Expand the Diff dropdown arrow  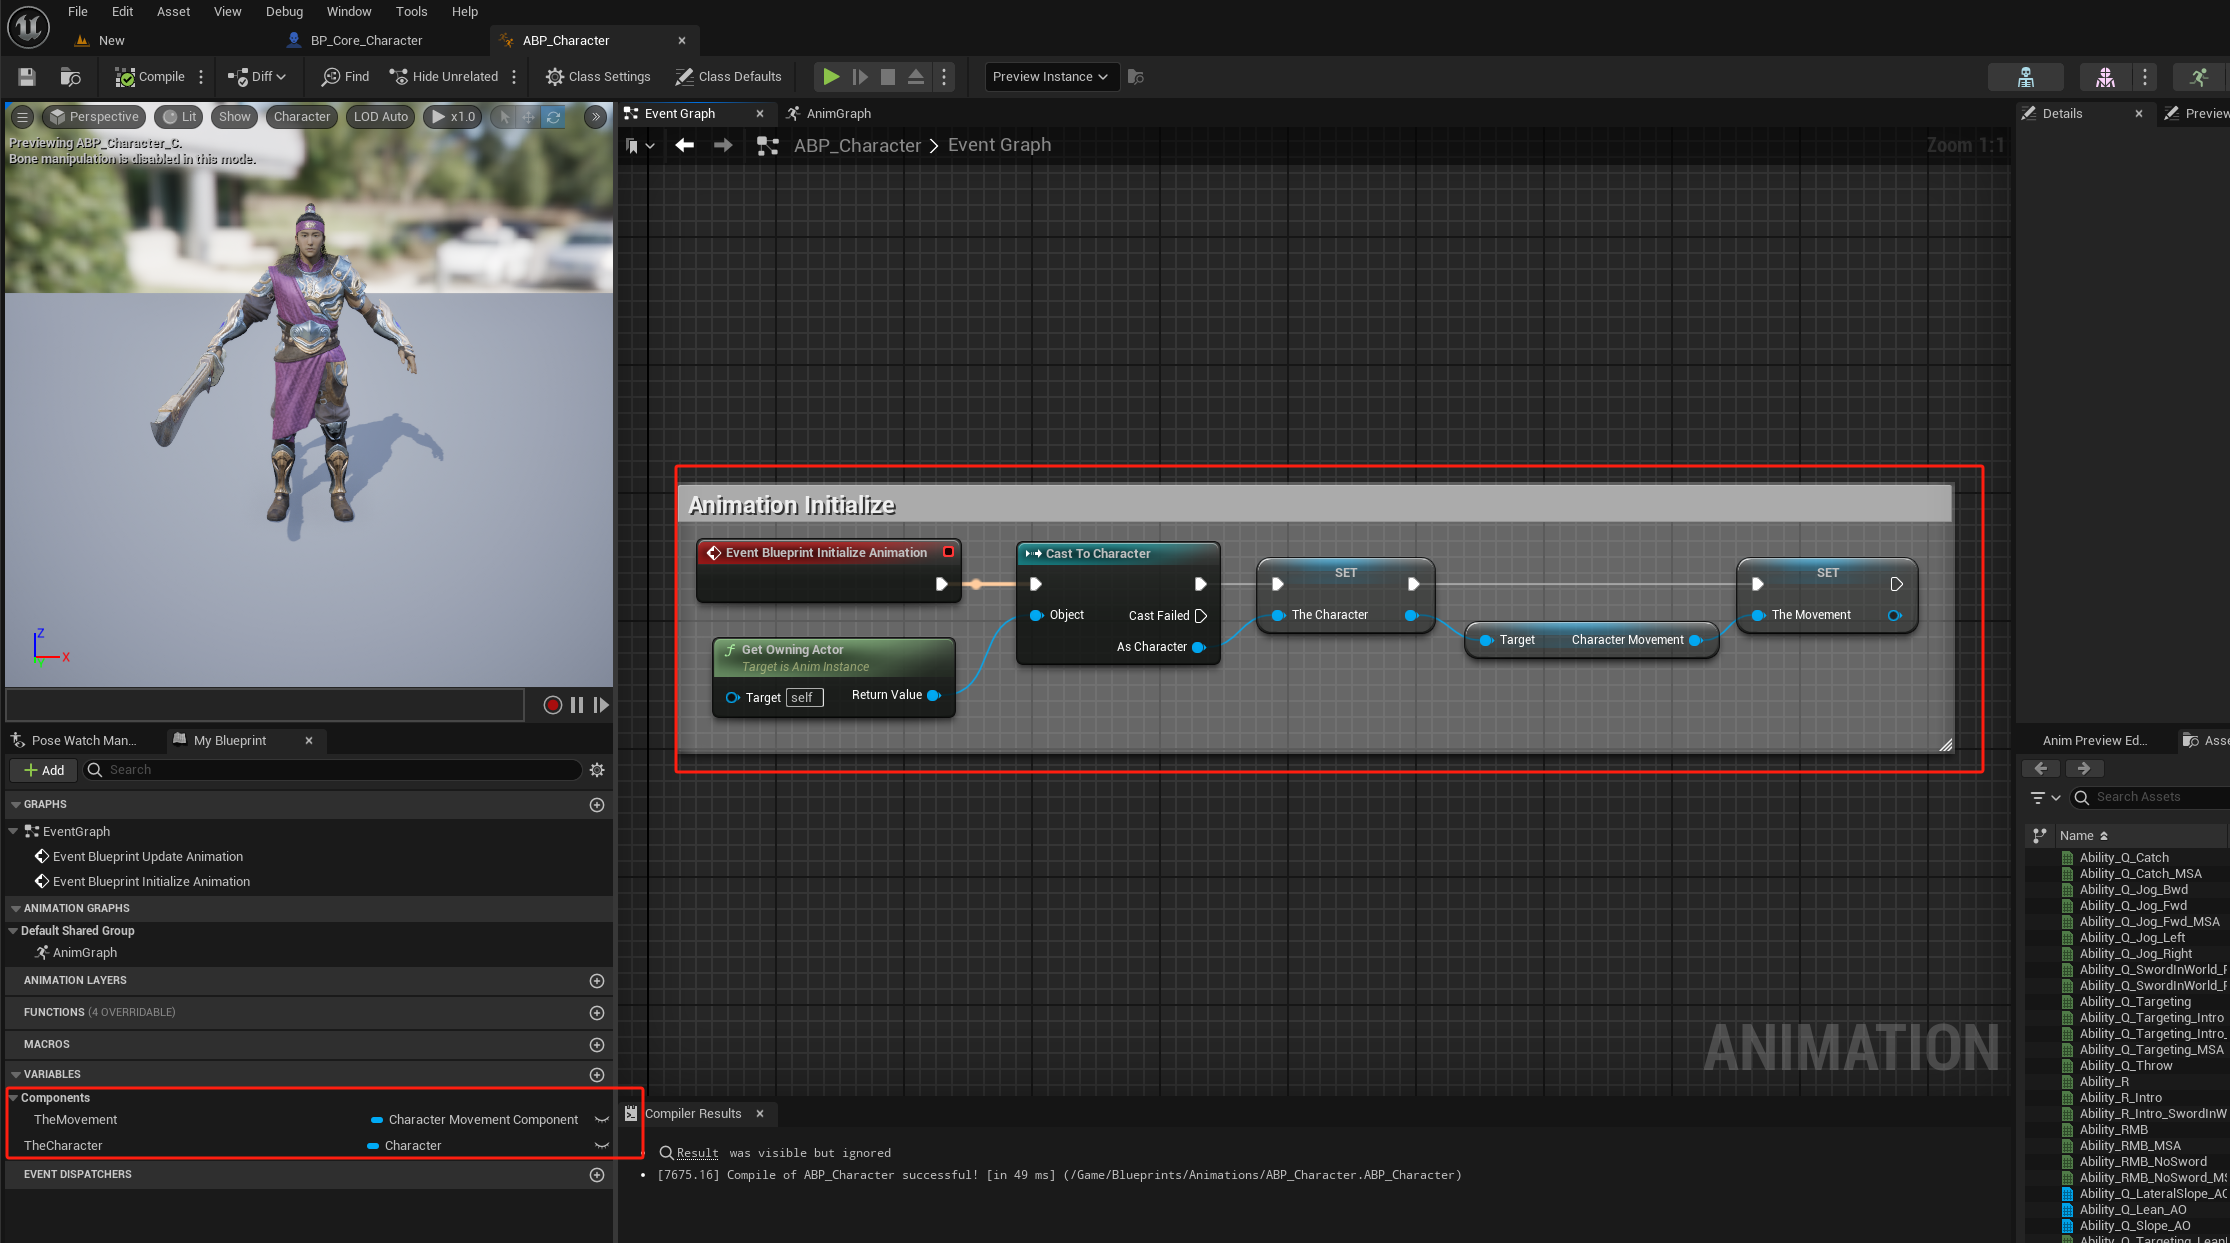[281, 77]
